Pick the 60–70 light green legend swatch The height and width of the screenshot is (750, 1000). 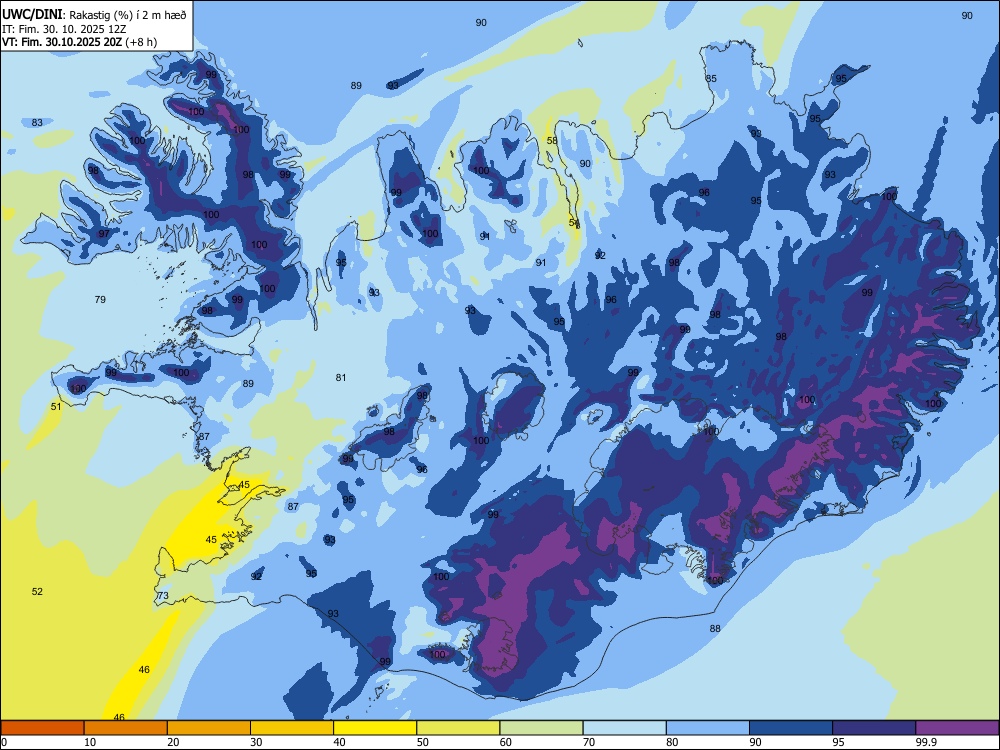[x=541, y=728]
